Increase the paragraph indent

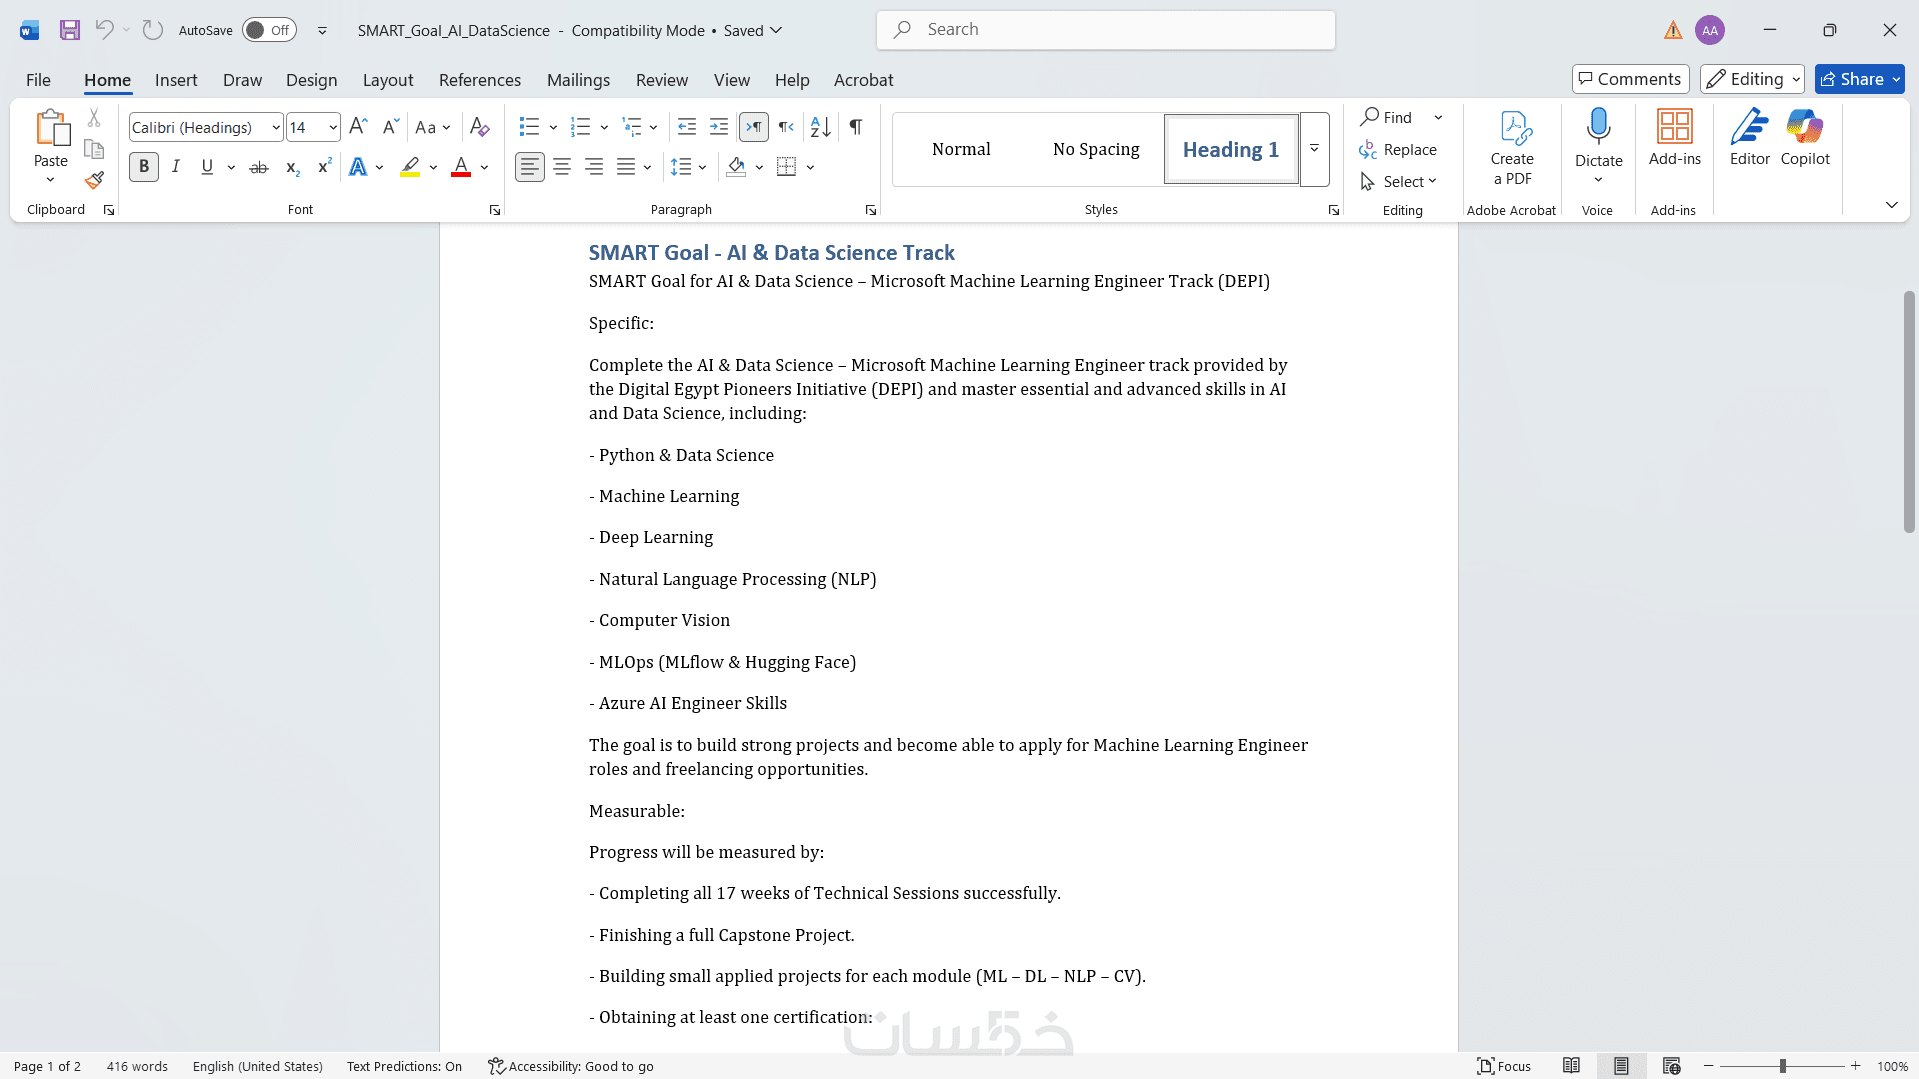(719, 127)
